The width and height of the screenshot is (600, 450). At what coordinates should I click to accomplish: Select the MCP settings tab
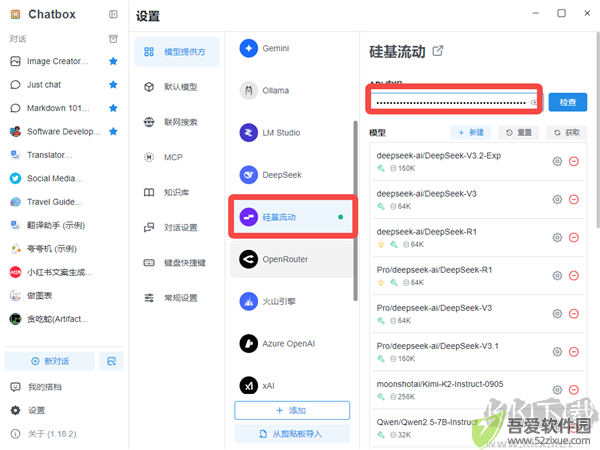pos(177,157)
